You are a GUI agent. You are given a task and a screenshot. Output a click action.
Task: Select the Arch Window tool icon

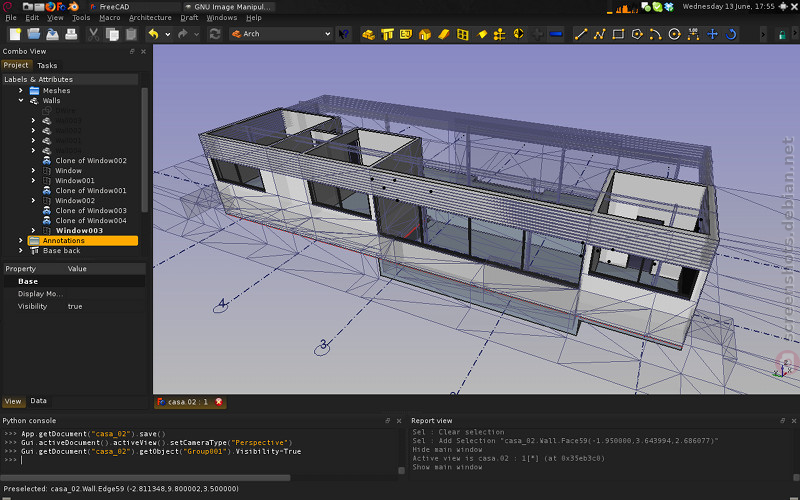pyautogui.click(x=462, y=34)
